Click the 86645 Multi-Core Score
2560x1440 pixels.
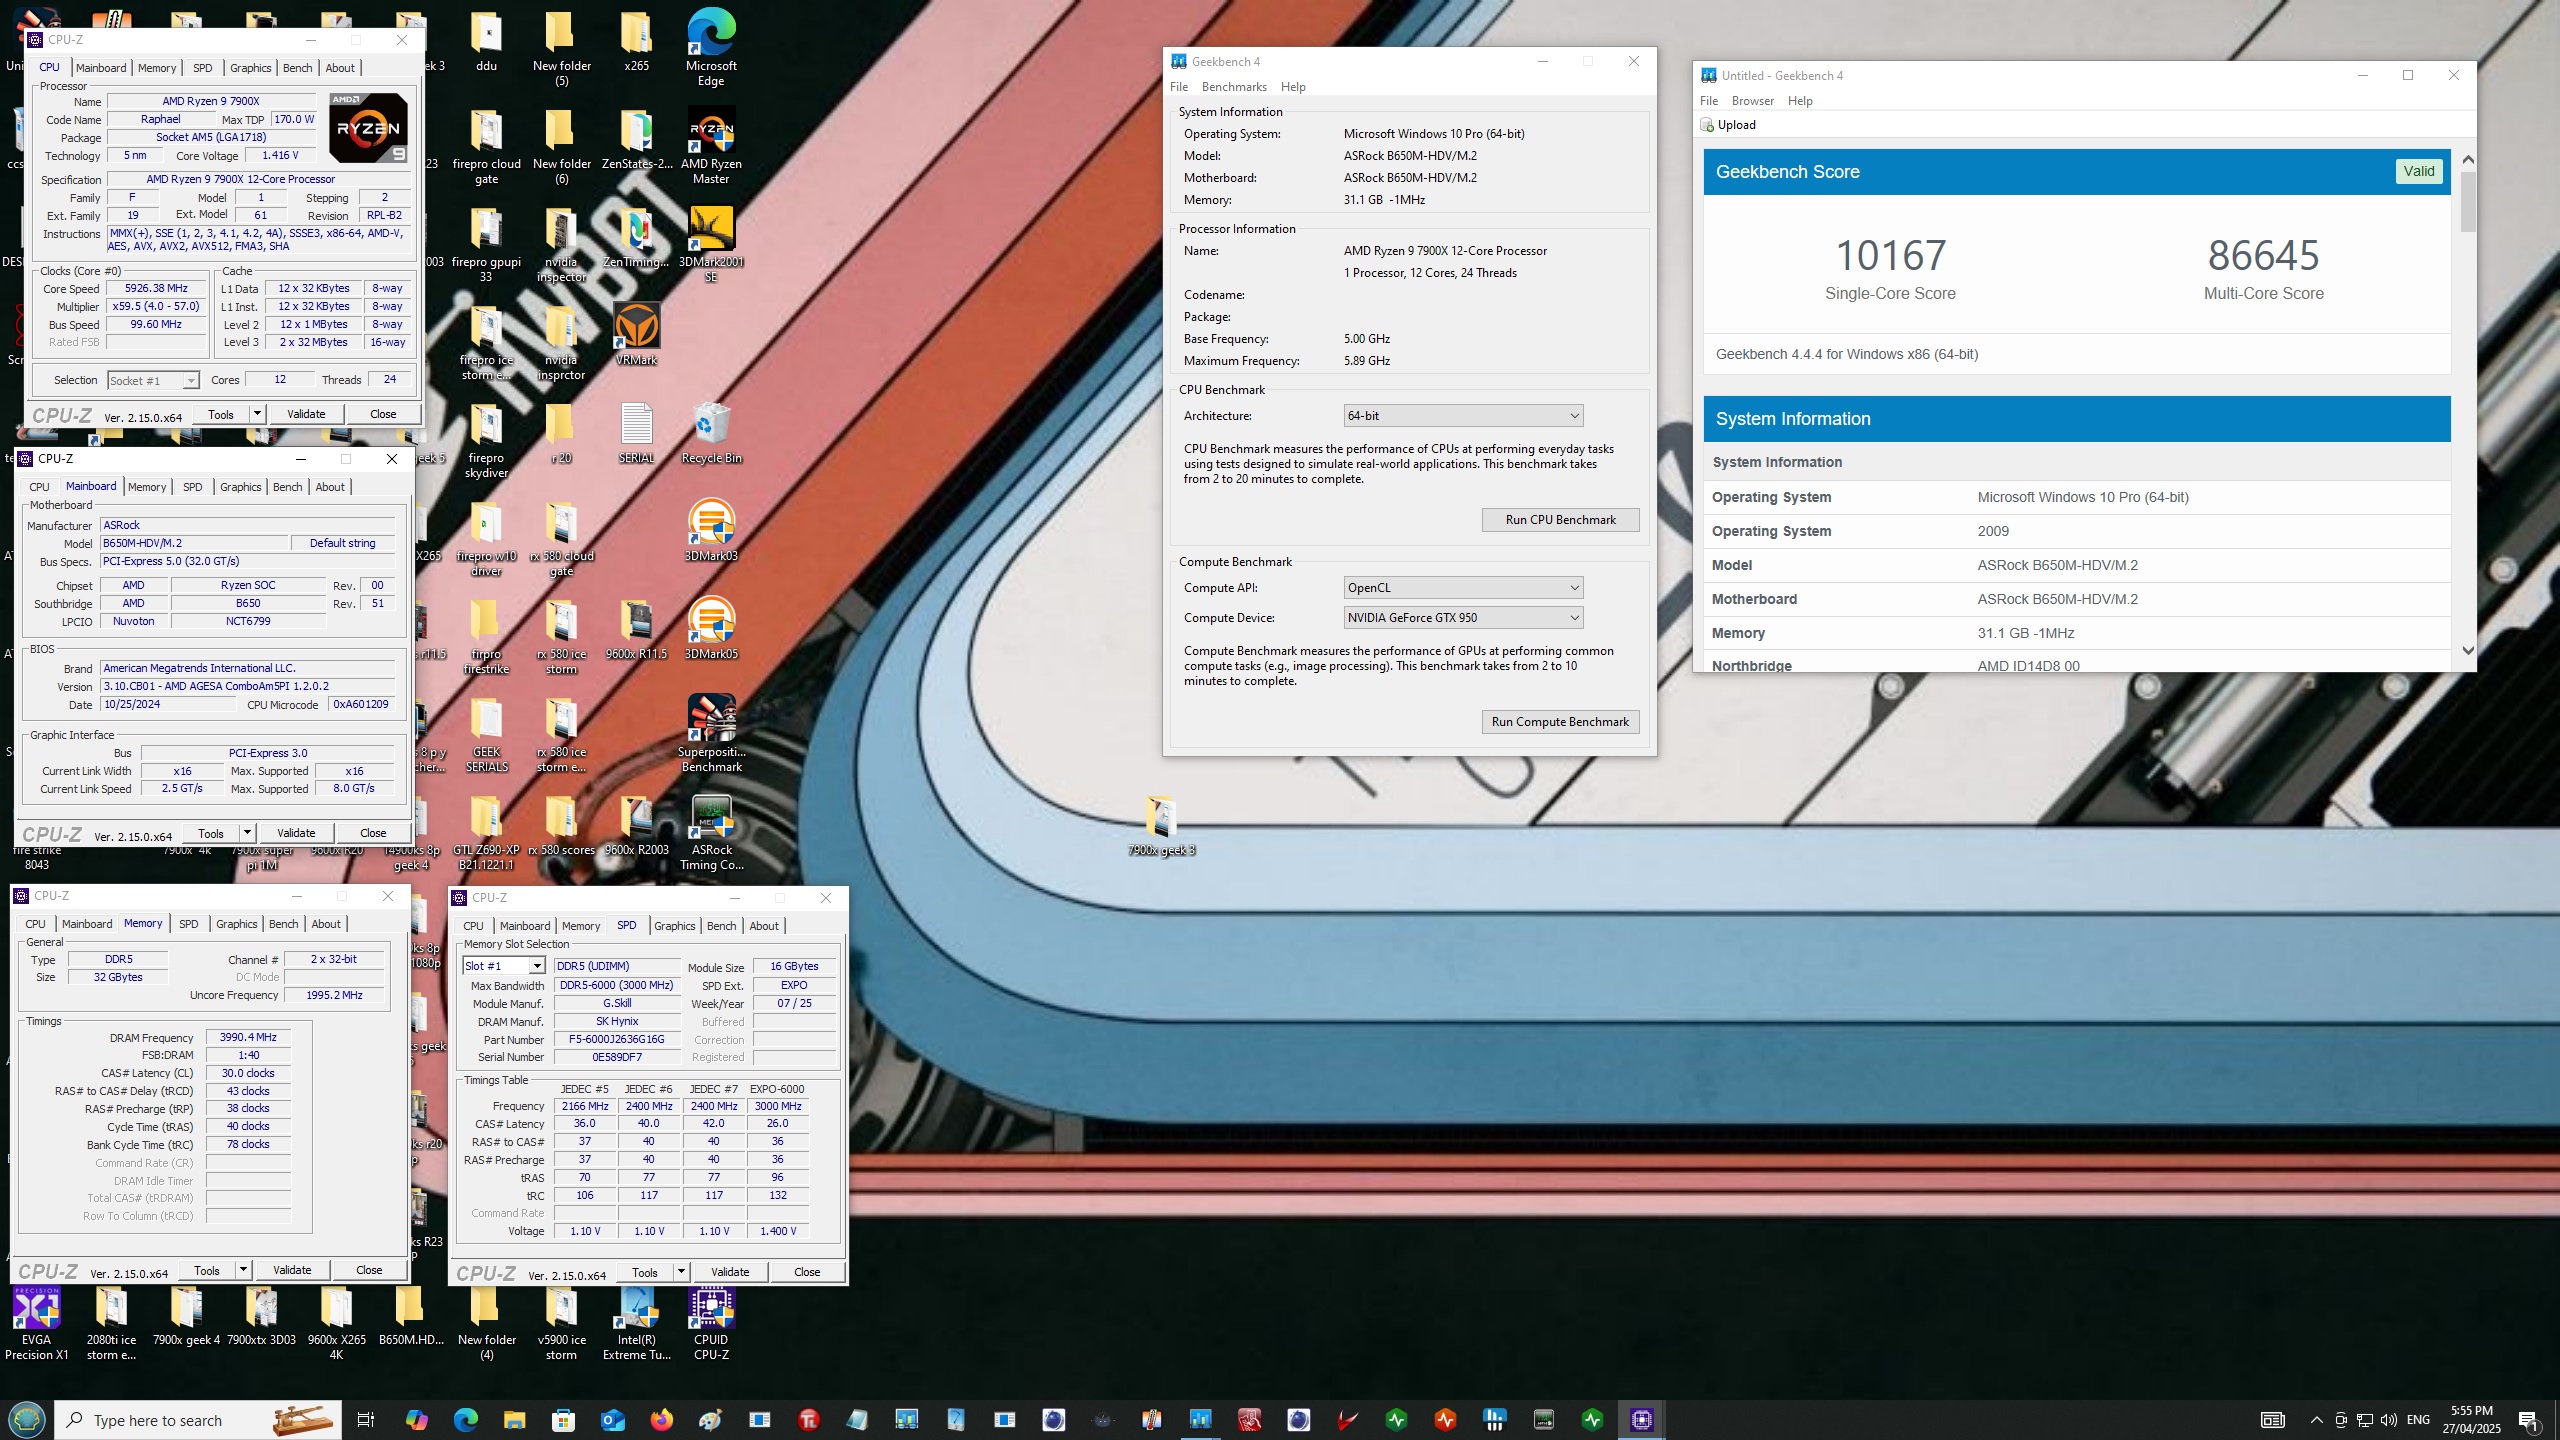click(x=2263, y=256)
